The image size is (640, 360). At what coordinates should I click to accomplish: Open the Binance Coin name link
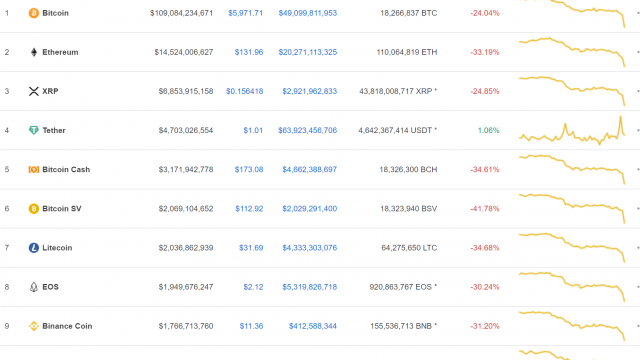[67, 326]
